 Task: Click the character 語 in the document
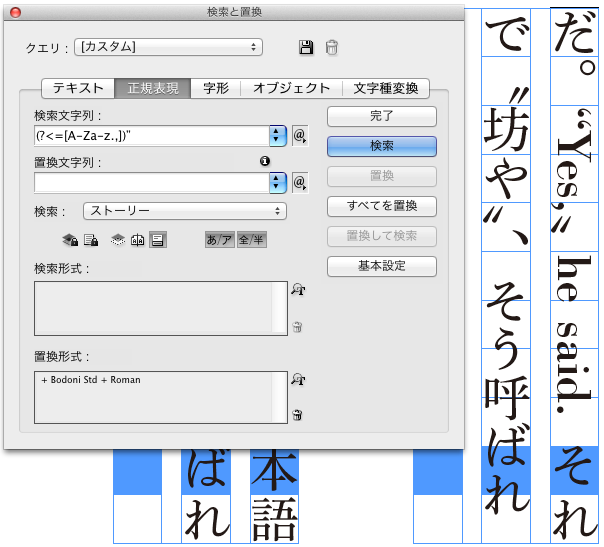point(275,519)
